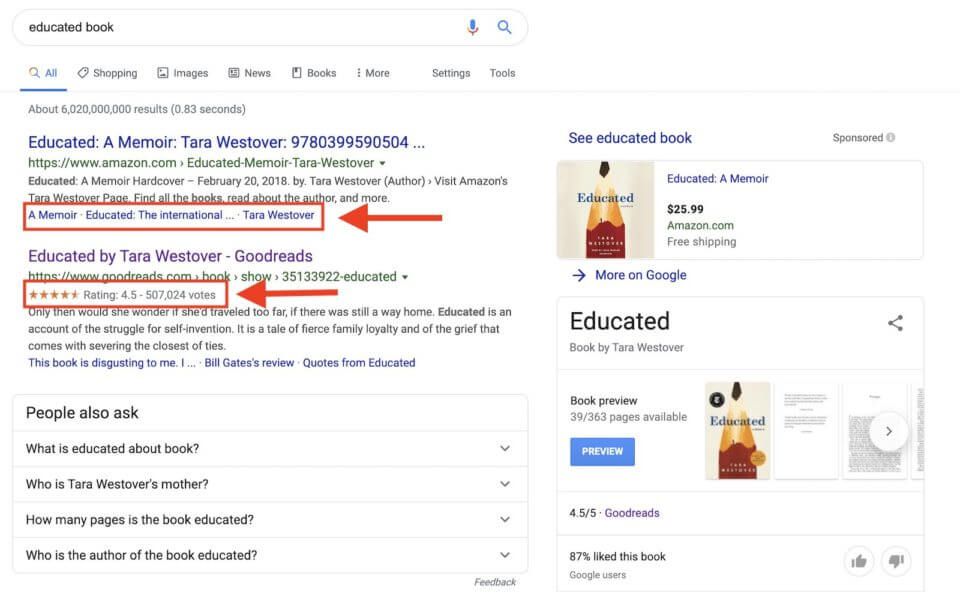Click the thumbs down icon

tap(896, 561)
